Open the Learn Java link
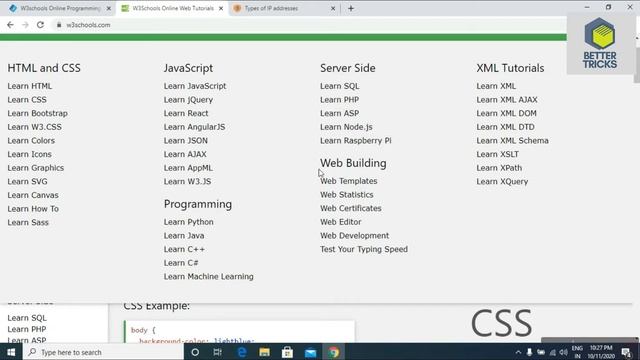 (184, 236)
